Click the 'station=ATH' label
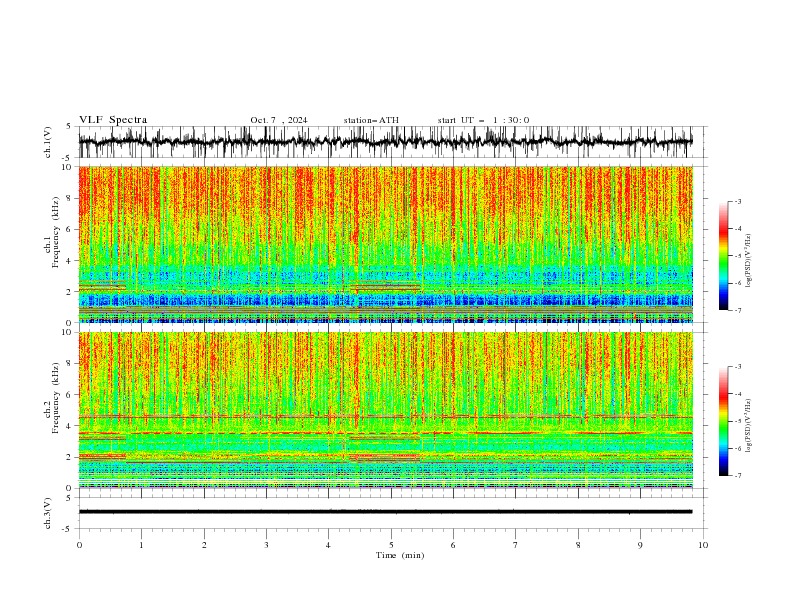This screenshot has height=612, width=792. coord(371,120)
